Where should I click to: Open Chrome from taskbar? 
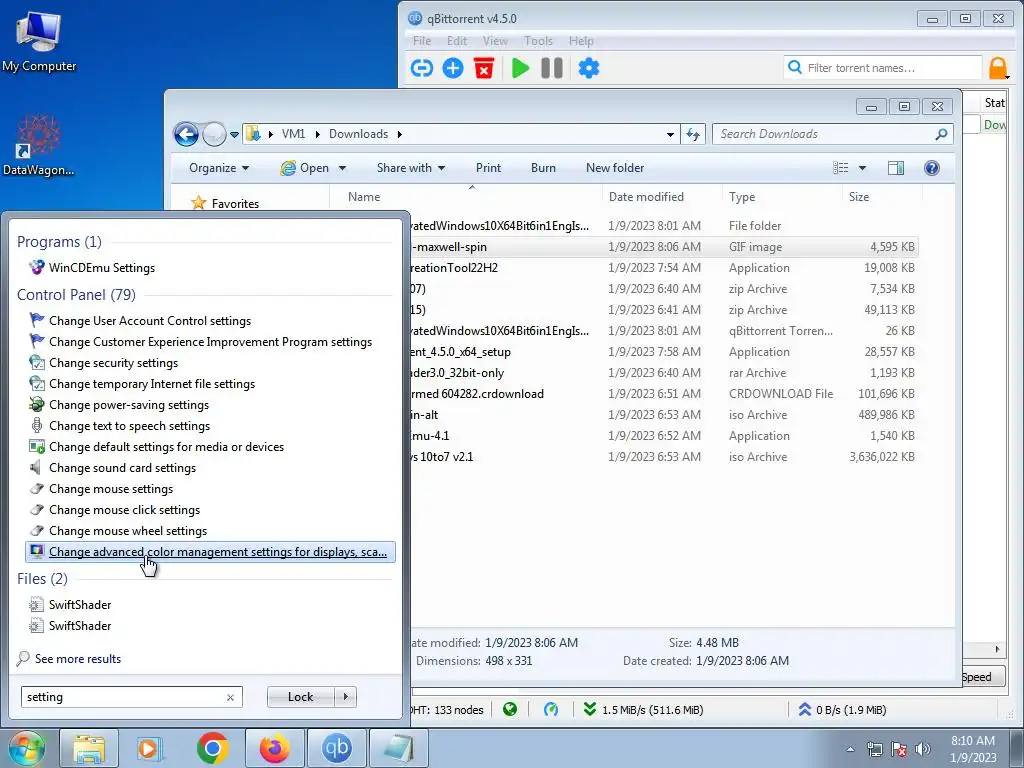click(x=212, y=748)
